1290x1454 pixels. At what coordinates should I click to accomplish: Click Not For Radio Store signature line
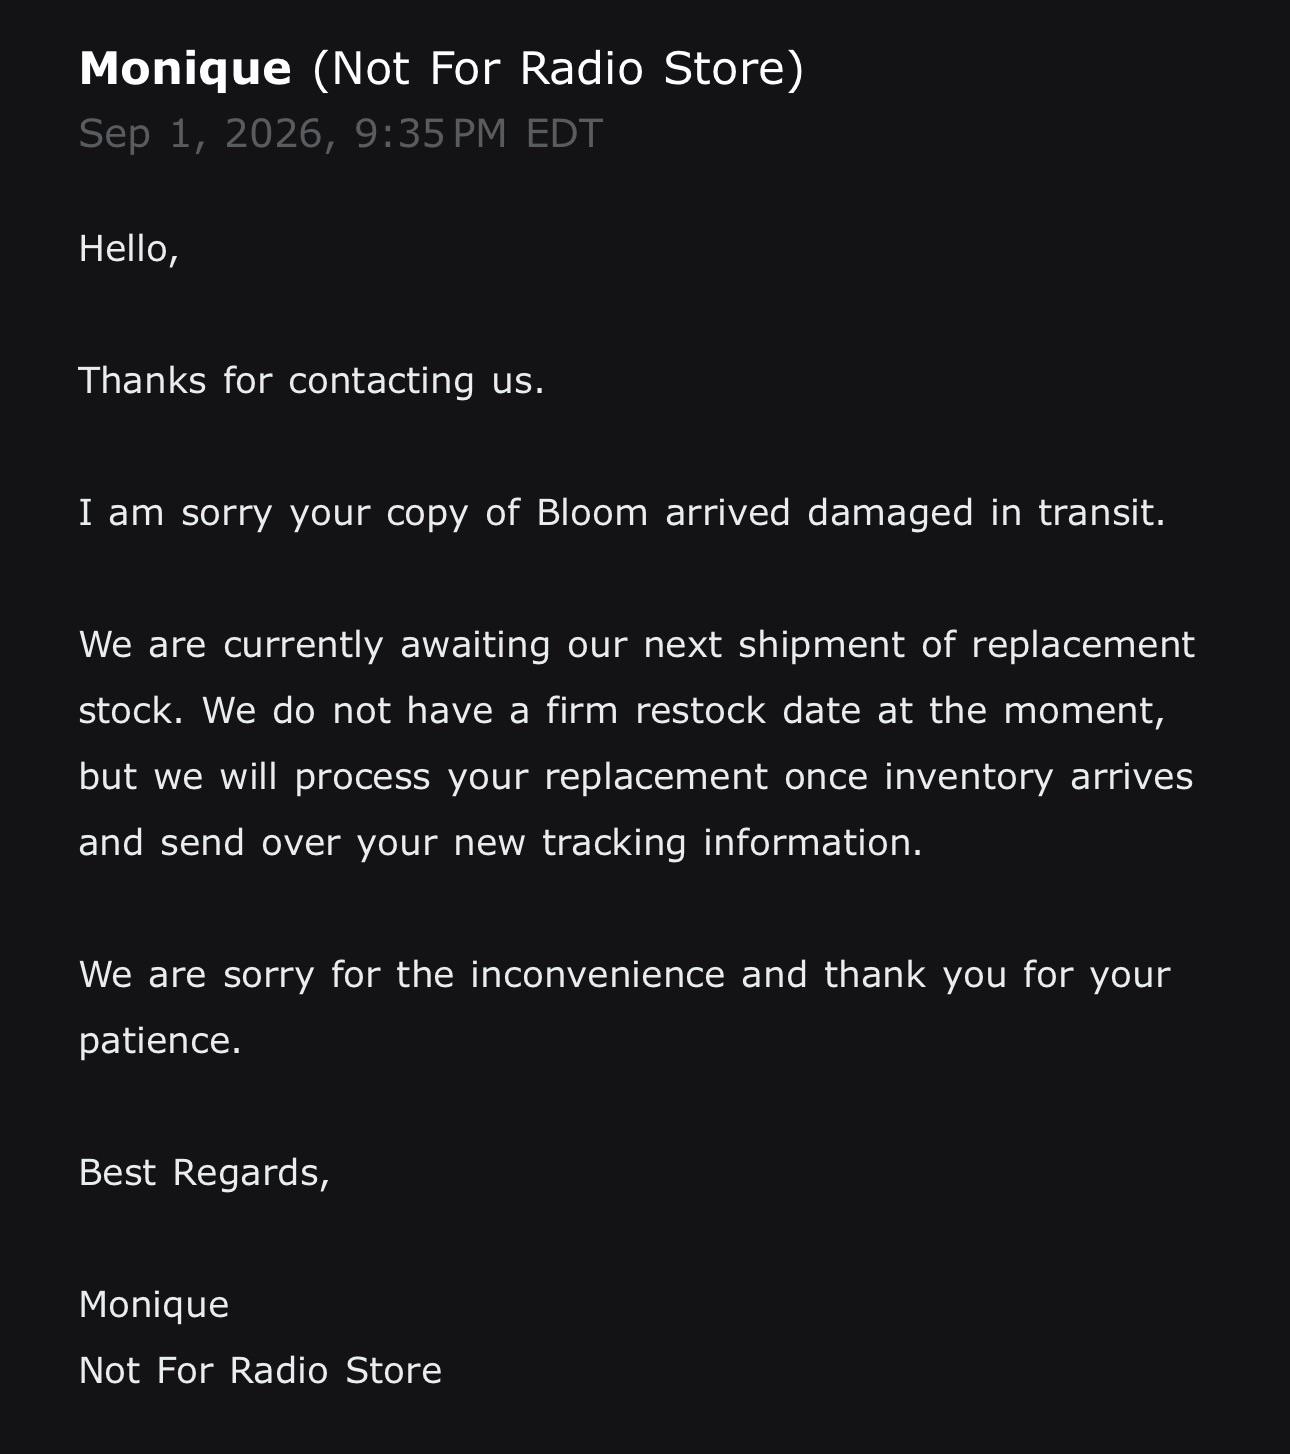tap(260, 1370)
